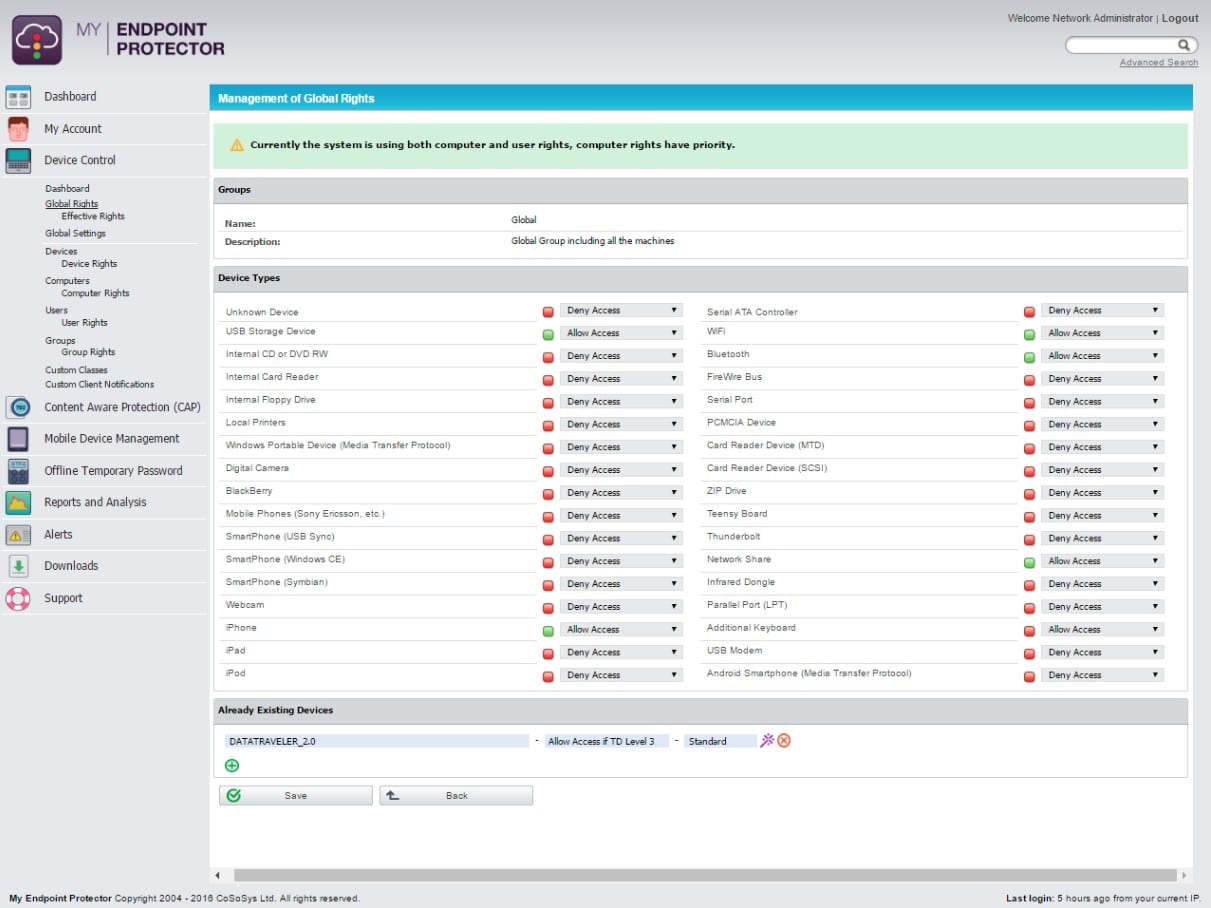Viewport: 1211px width, 908px height.
Task: Remove DATATRAVELER_2.0 with the red X icon
Action: [784, 741]
